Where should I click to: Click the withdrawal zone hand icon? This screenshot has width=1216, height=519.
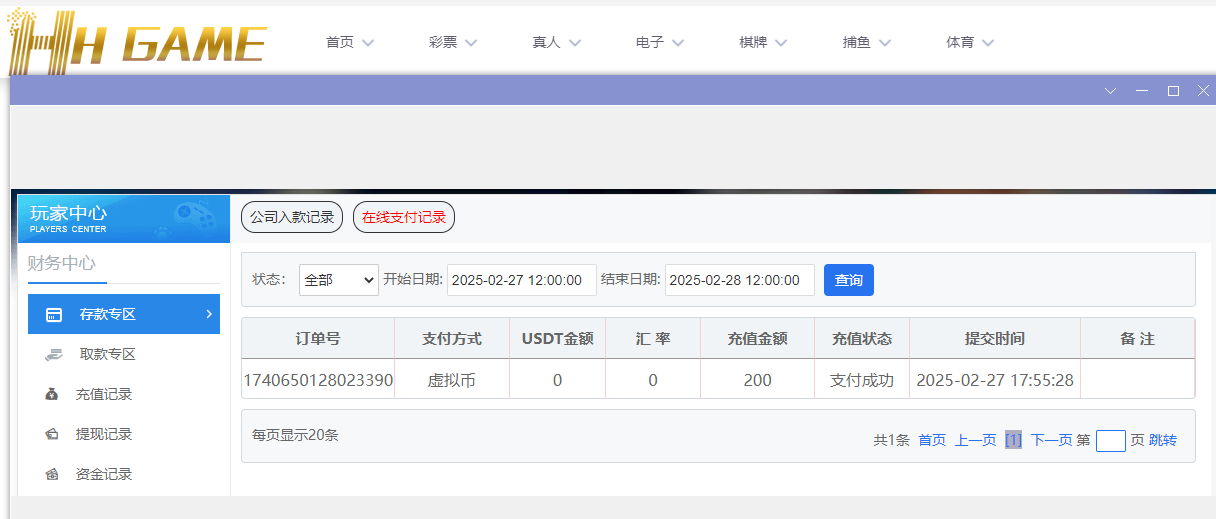(x=53, y=355)
